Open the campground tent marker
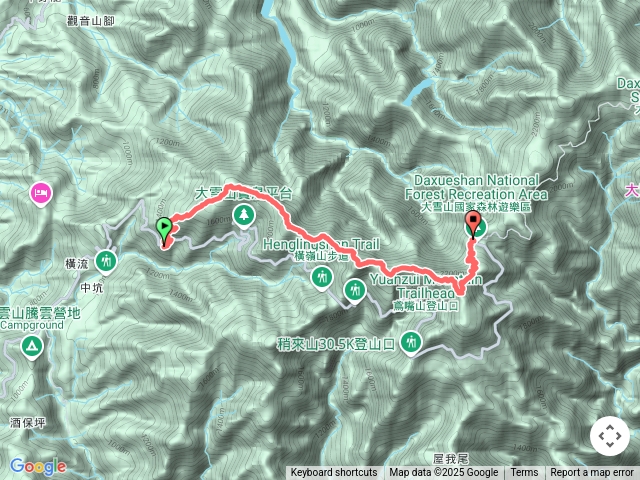 pyautogui.click(x=31, y=347)
